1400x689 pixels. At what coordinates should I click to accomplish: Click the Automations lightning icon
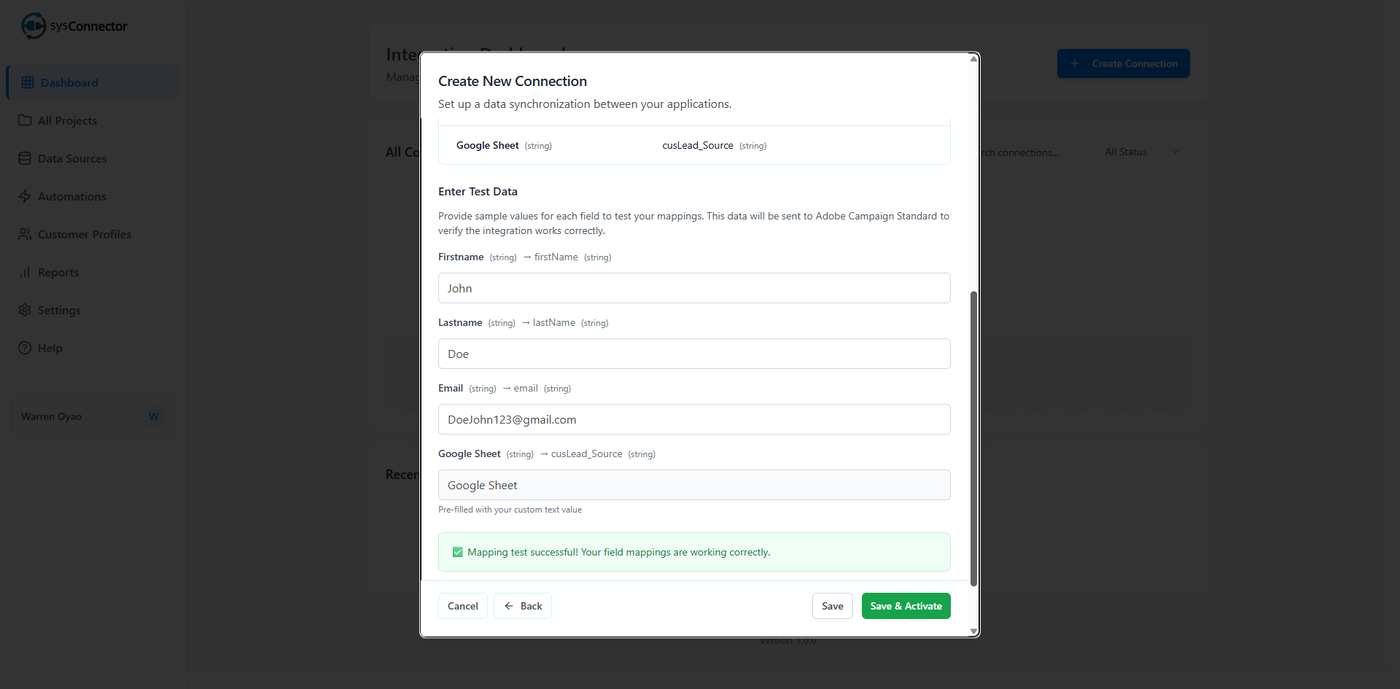25,197
